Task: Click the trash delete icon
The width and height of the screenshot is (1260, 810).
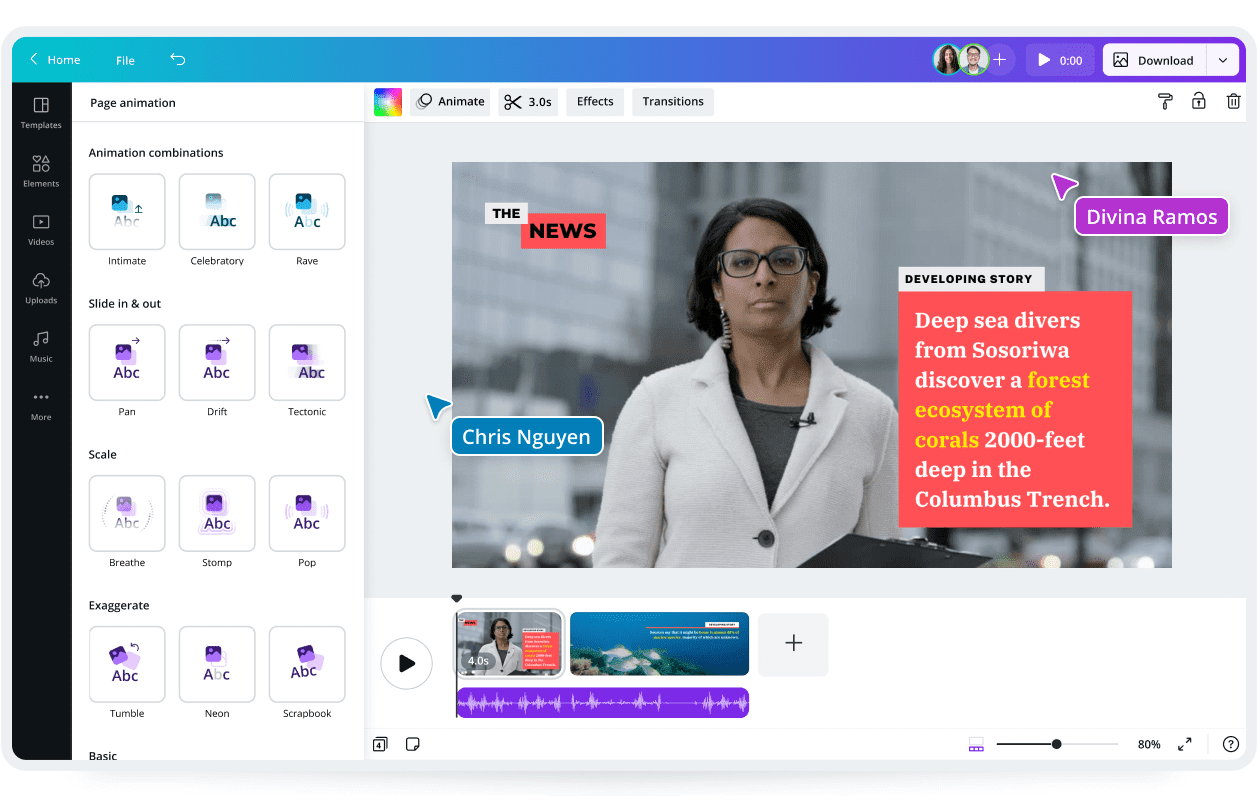Action: pyautogui.click(x=1233, y=101)
